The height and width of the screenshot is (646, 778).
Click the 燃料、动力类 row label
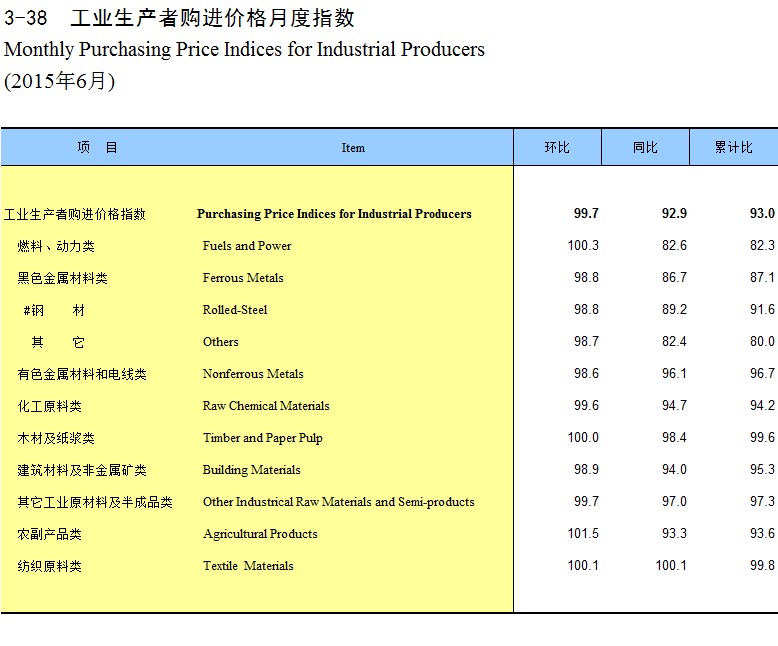click(56, 246)
